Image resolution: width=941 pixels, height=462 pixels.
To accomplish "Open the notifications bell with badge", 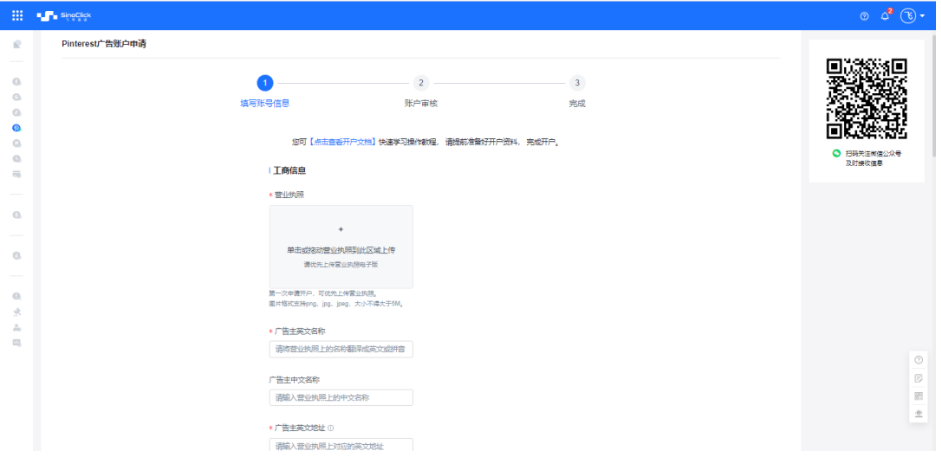I will tap(885, 16).
